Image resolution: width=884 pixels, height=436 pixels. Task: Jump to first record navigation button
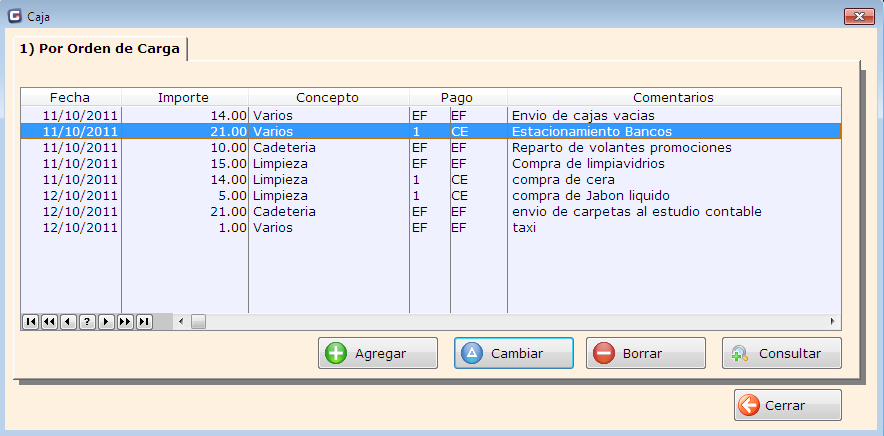(30, 322)
